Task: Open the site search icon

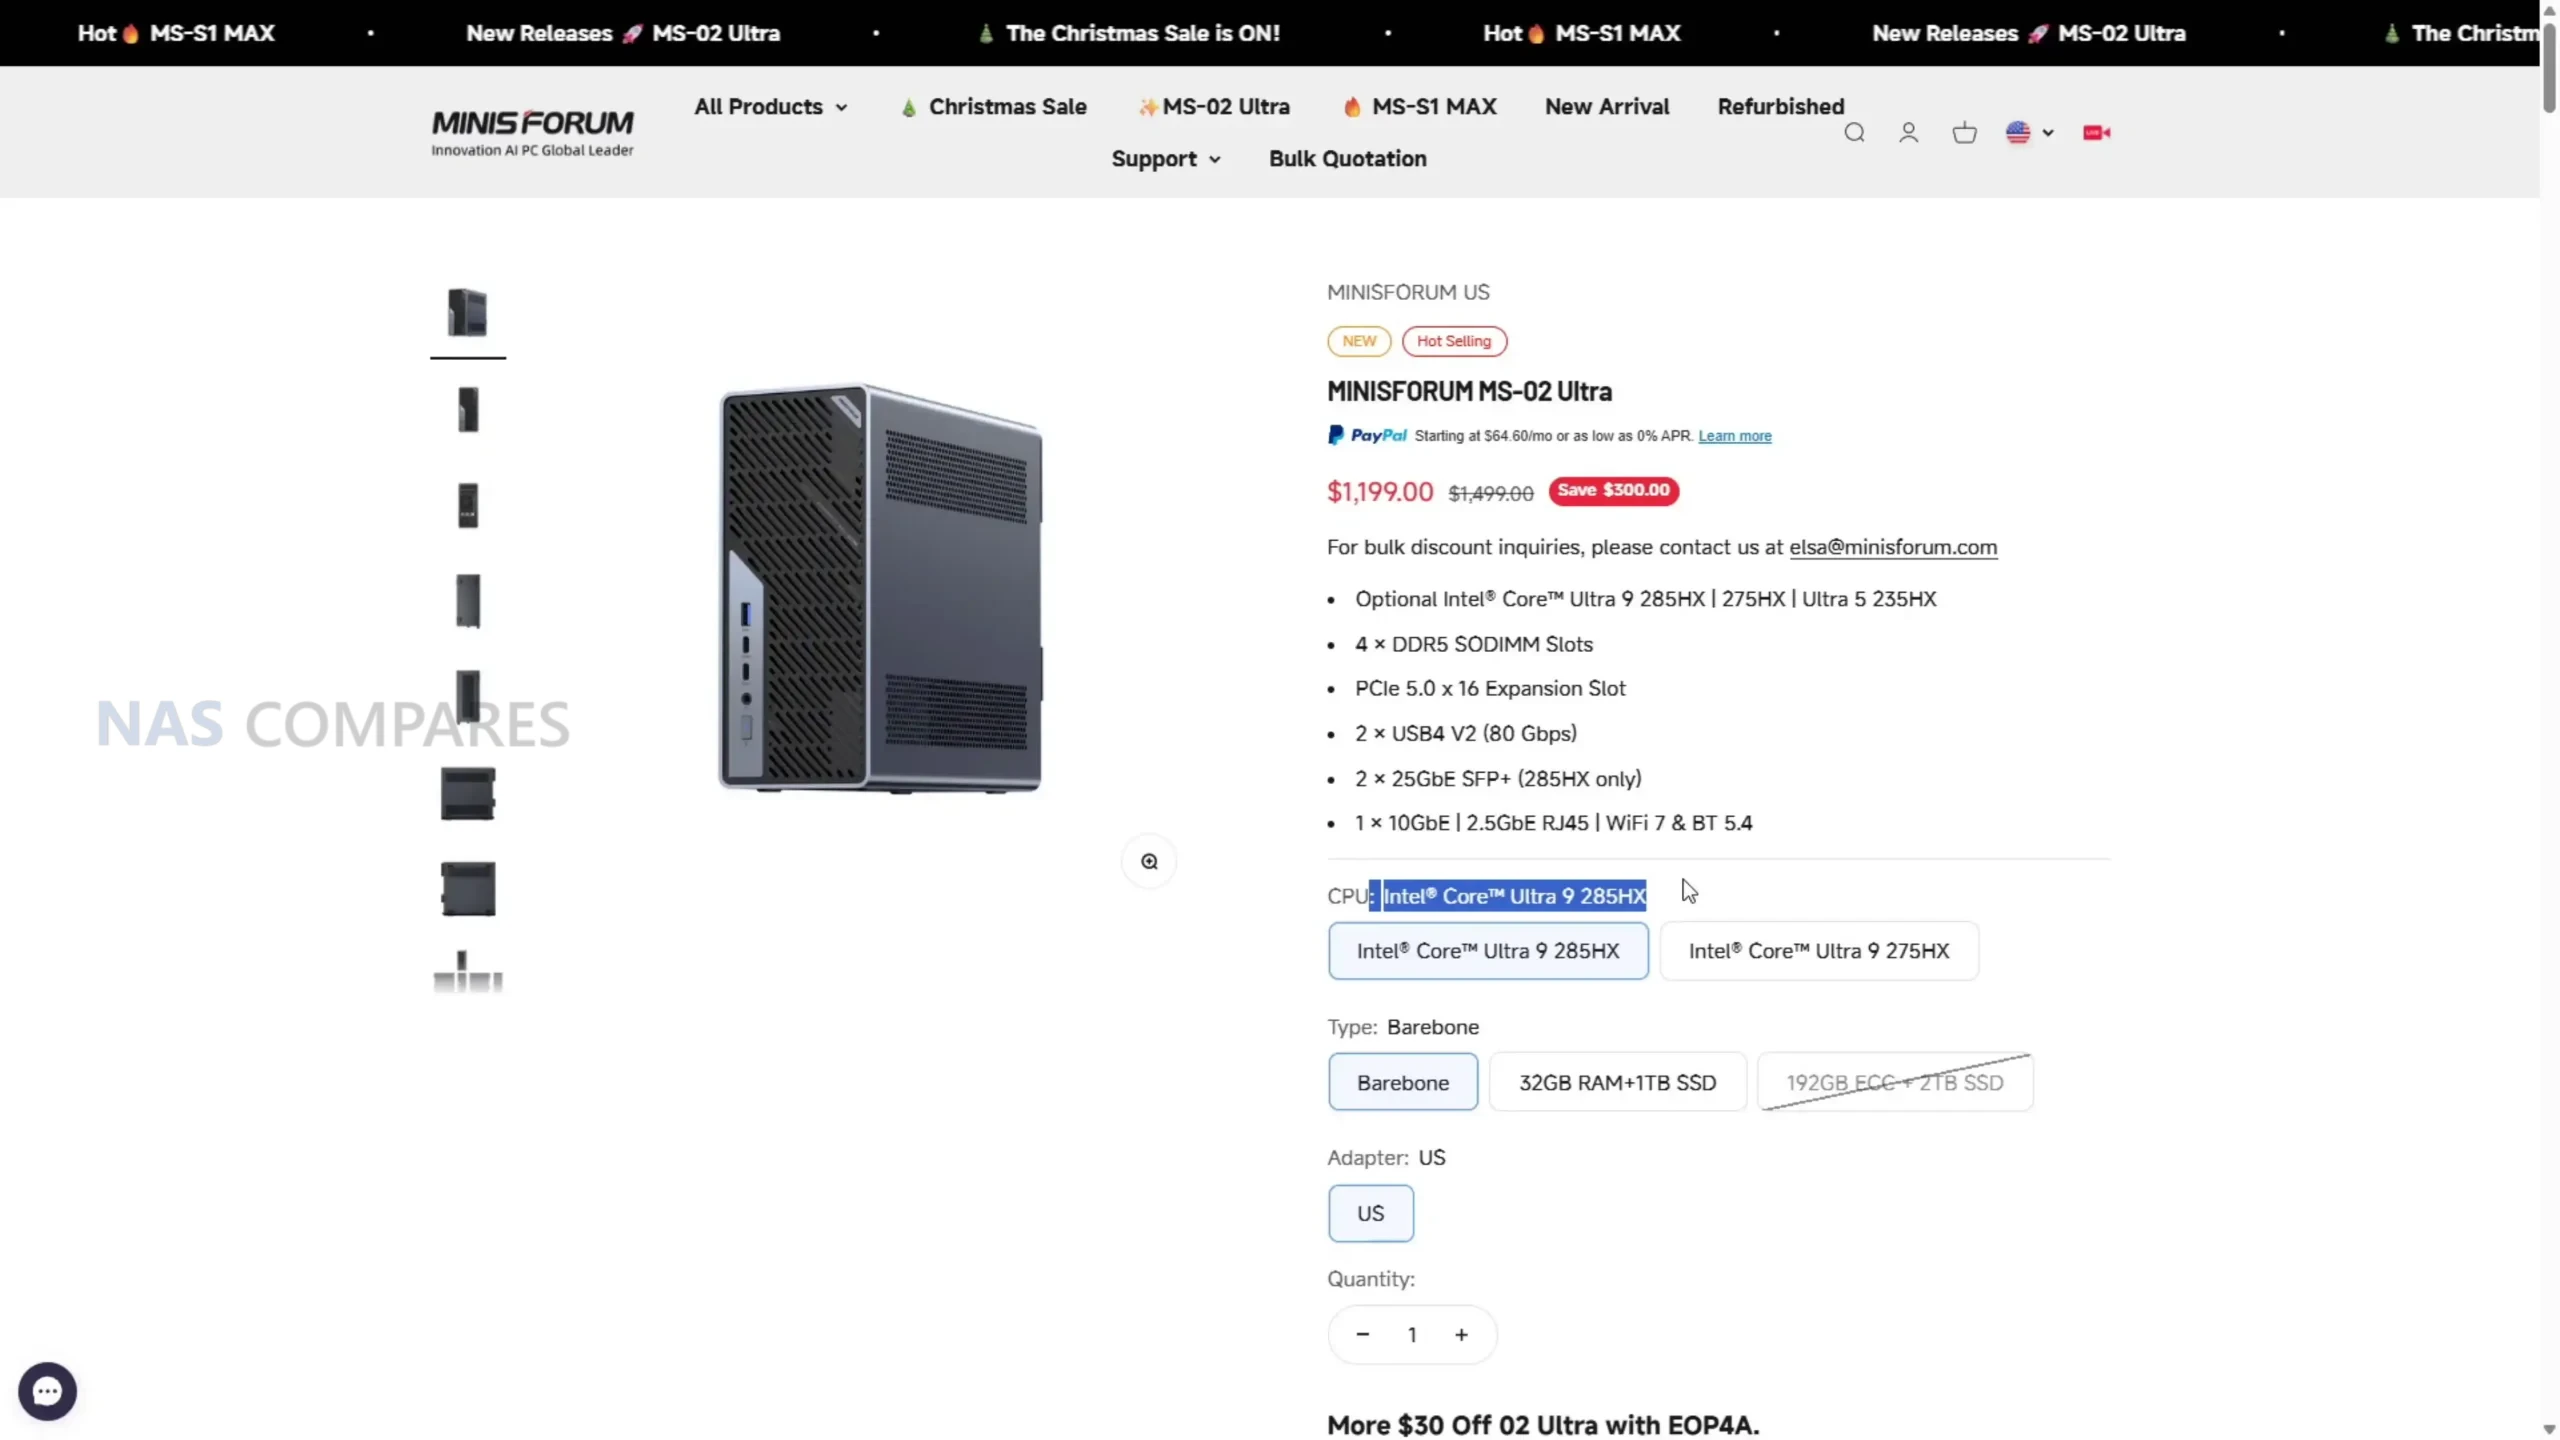Action: (x=1854, y=133)
